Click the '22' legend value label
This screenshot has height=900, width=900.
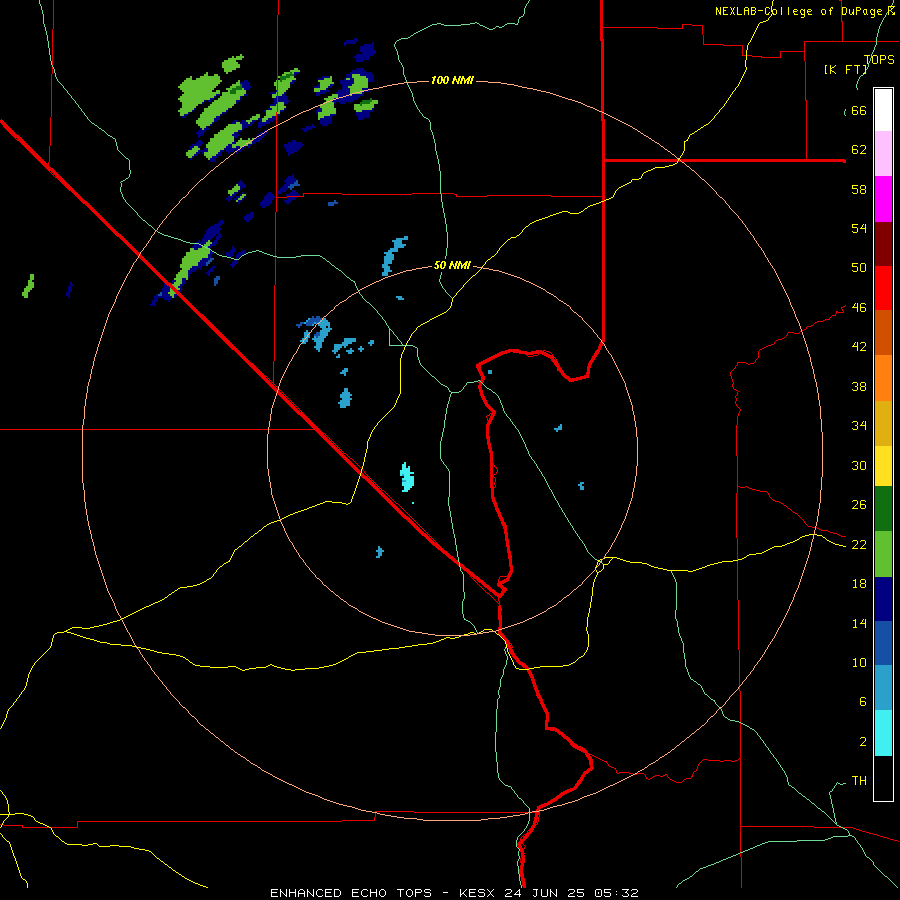(859, 544)
